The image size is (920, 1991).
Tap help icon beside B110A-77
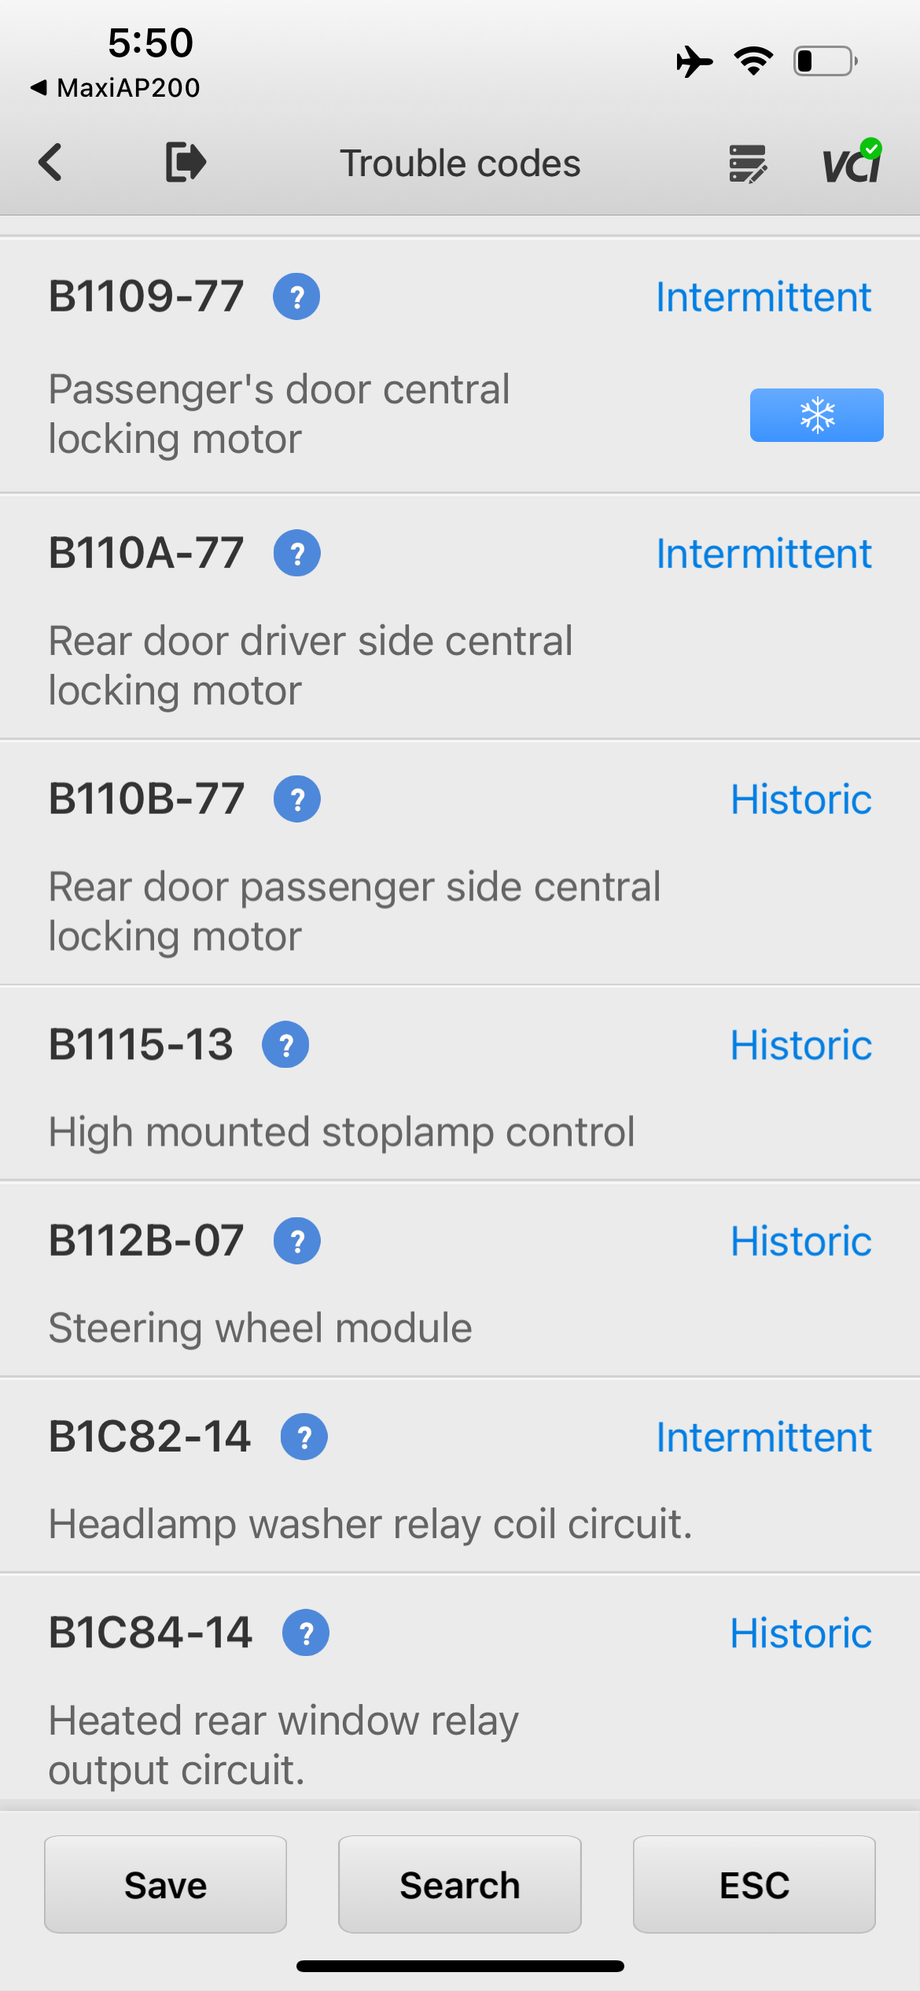tap(297, 553)
